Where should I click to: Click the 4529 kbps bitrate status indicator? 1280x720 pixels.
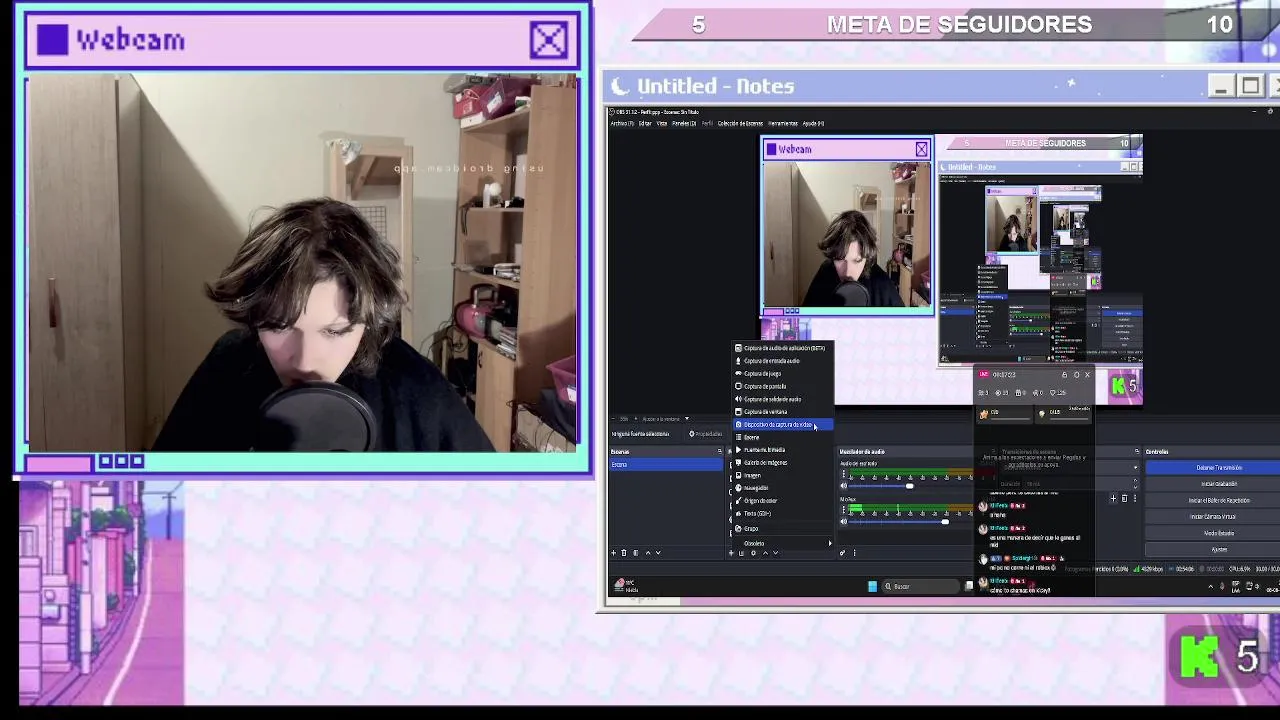click(x=1149, y=569)
